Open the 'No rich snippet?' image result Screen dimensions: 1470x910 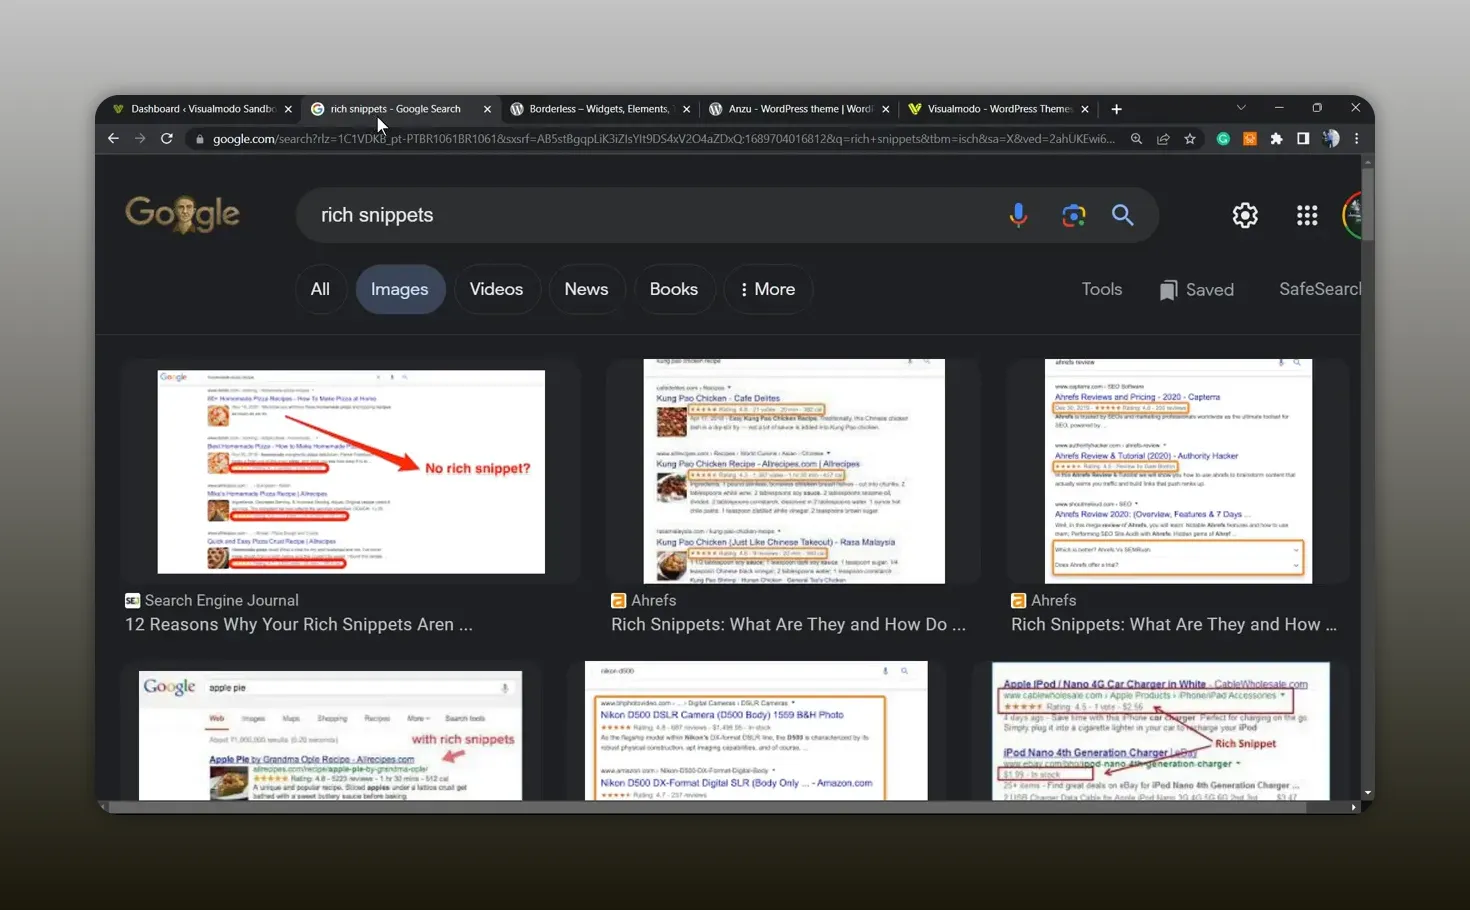[x=351, y=472]
